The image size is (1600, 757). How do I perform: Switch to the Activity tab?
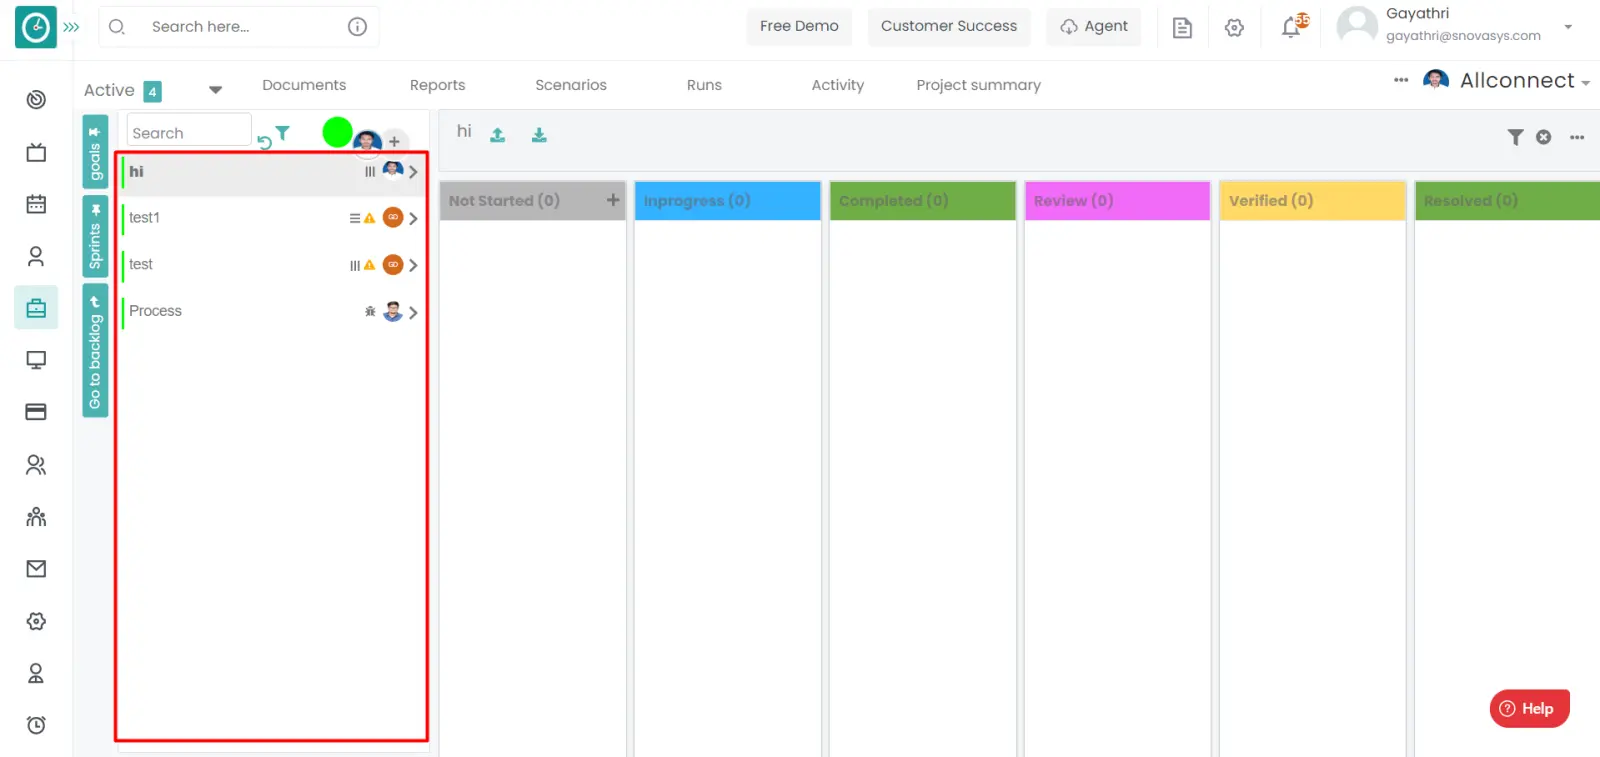(x=838, y=85)
